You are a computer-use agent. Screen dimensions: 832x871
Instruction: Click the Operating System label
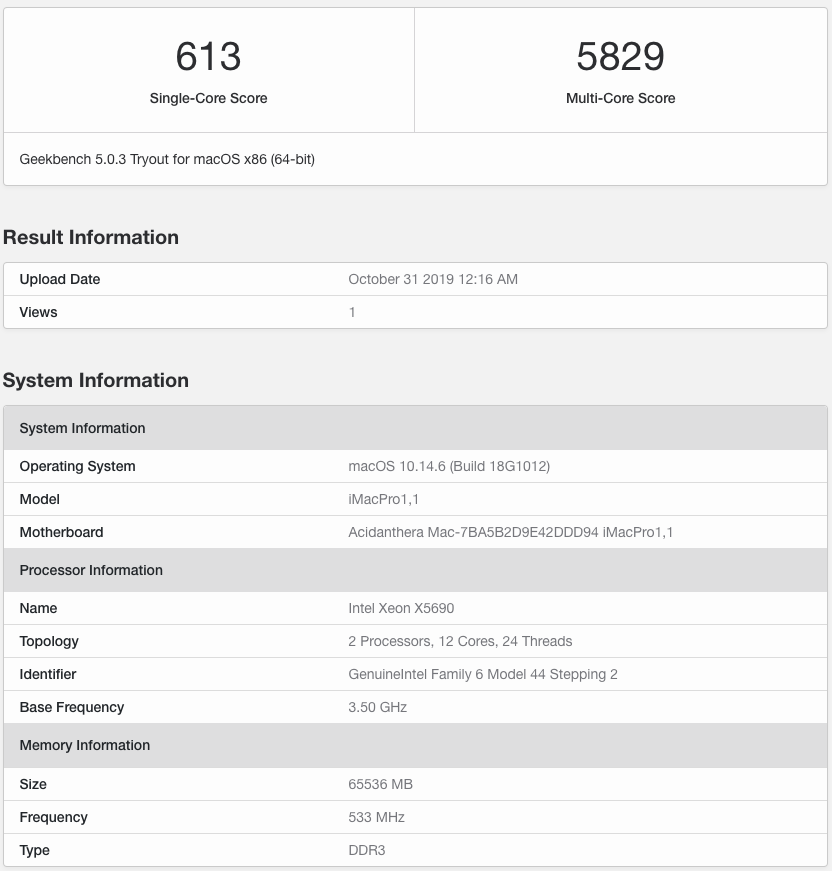(x=77, y=466)
